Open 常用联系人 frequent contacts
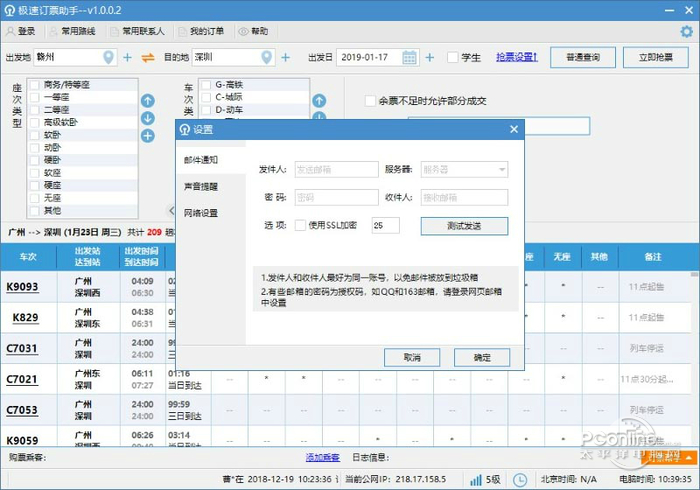This screenshot has width=700, height=490. pos(138,31)
